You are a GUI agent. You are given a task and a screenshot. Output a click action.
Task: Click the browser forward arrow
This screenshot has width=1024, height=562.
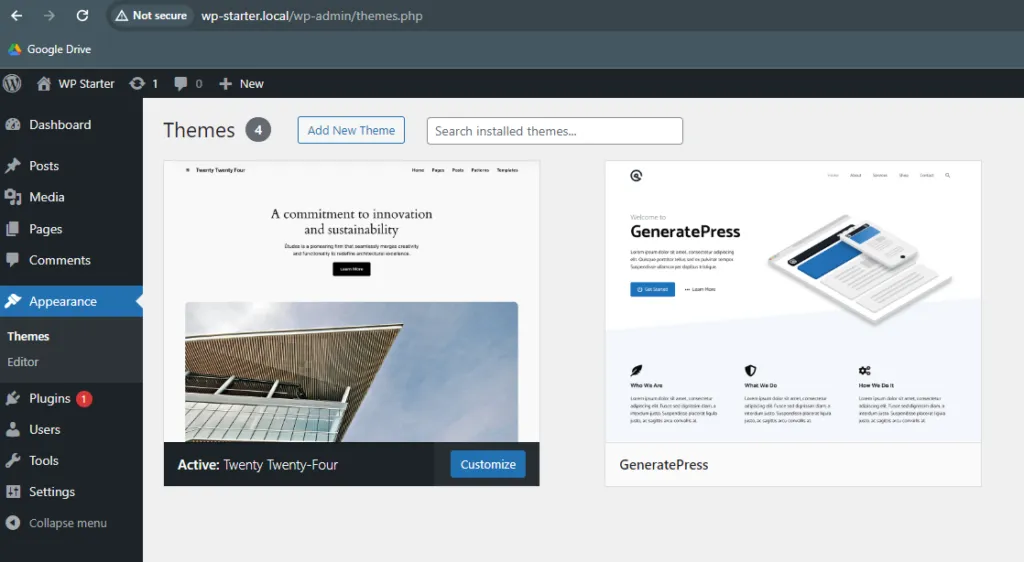point(49,16)
